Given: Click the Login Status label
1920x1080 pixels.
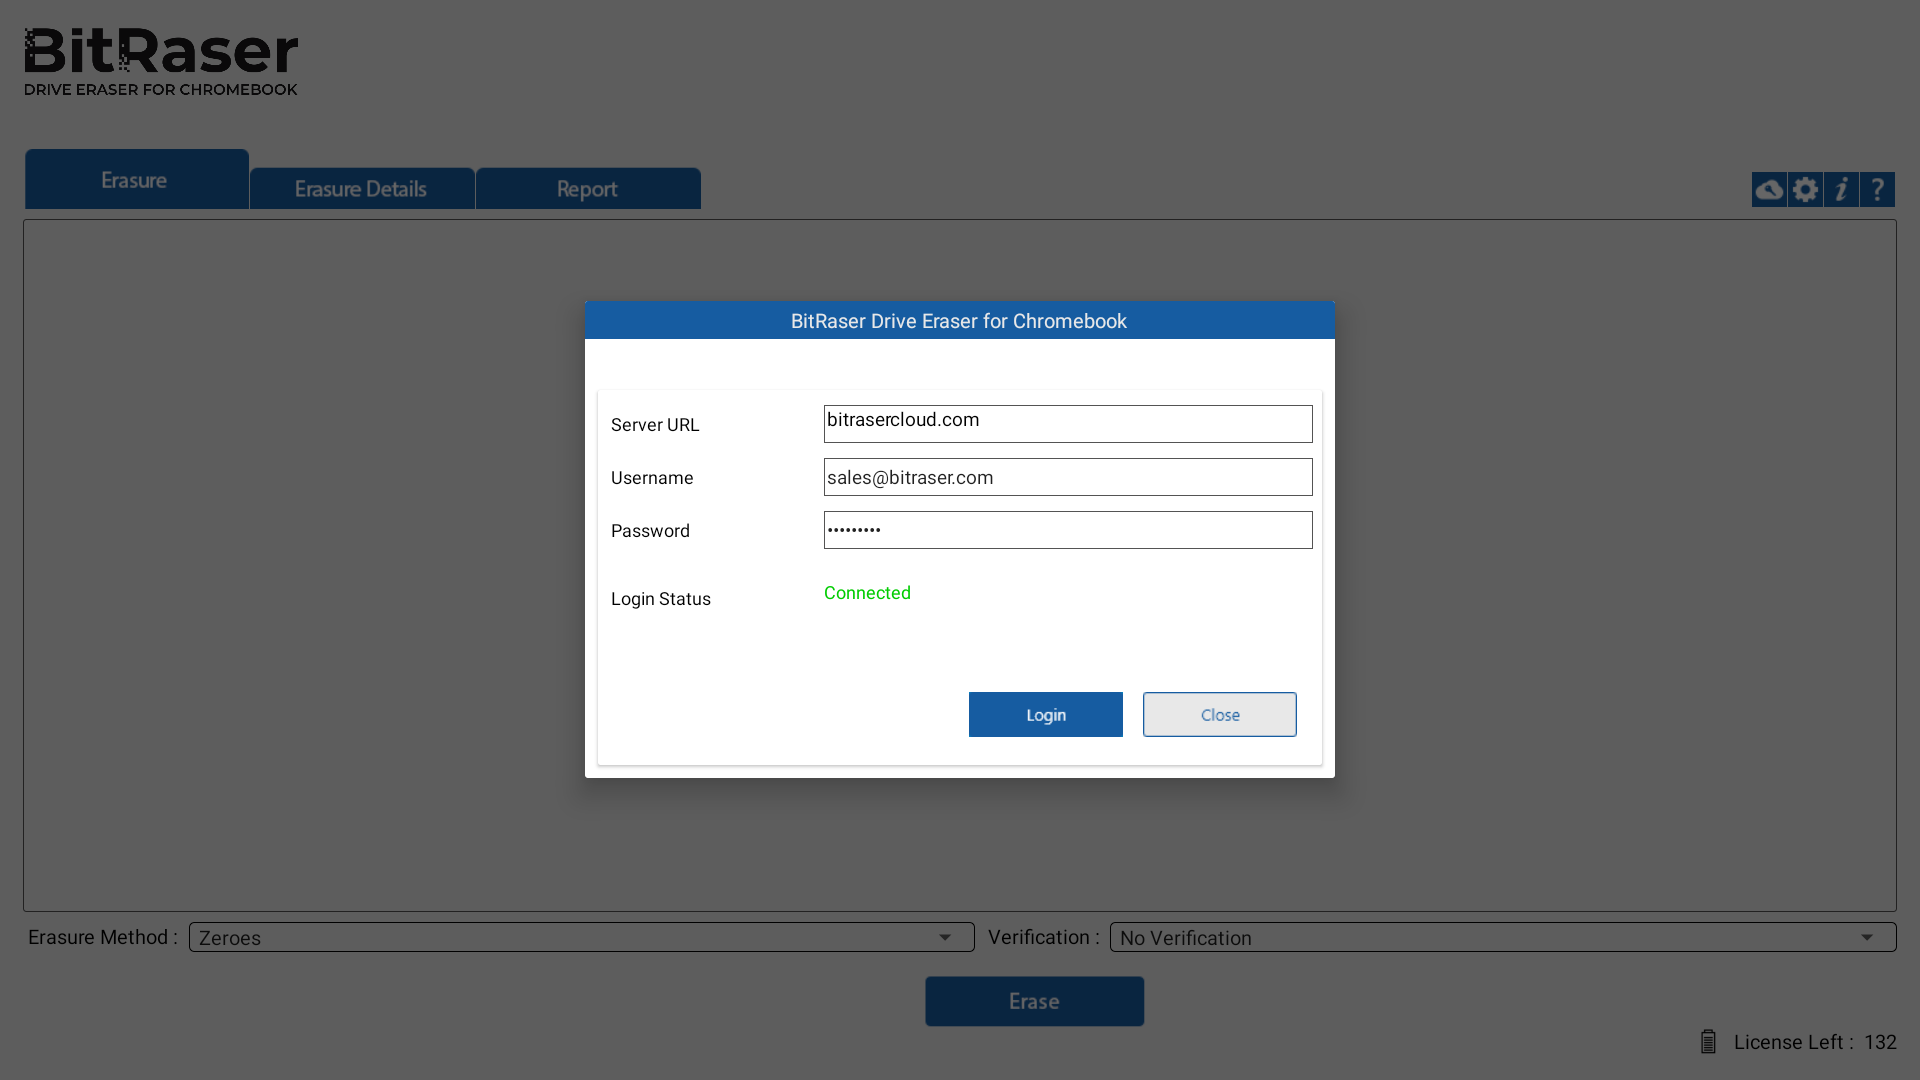Looking at the screenshot, I should point(661,599).
